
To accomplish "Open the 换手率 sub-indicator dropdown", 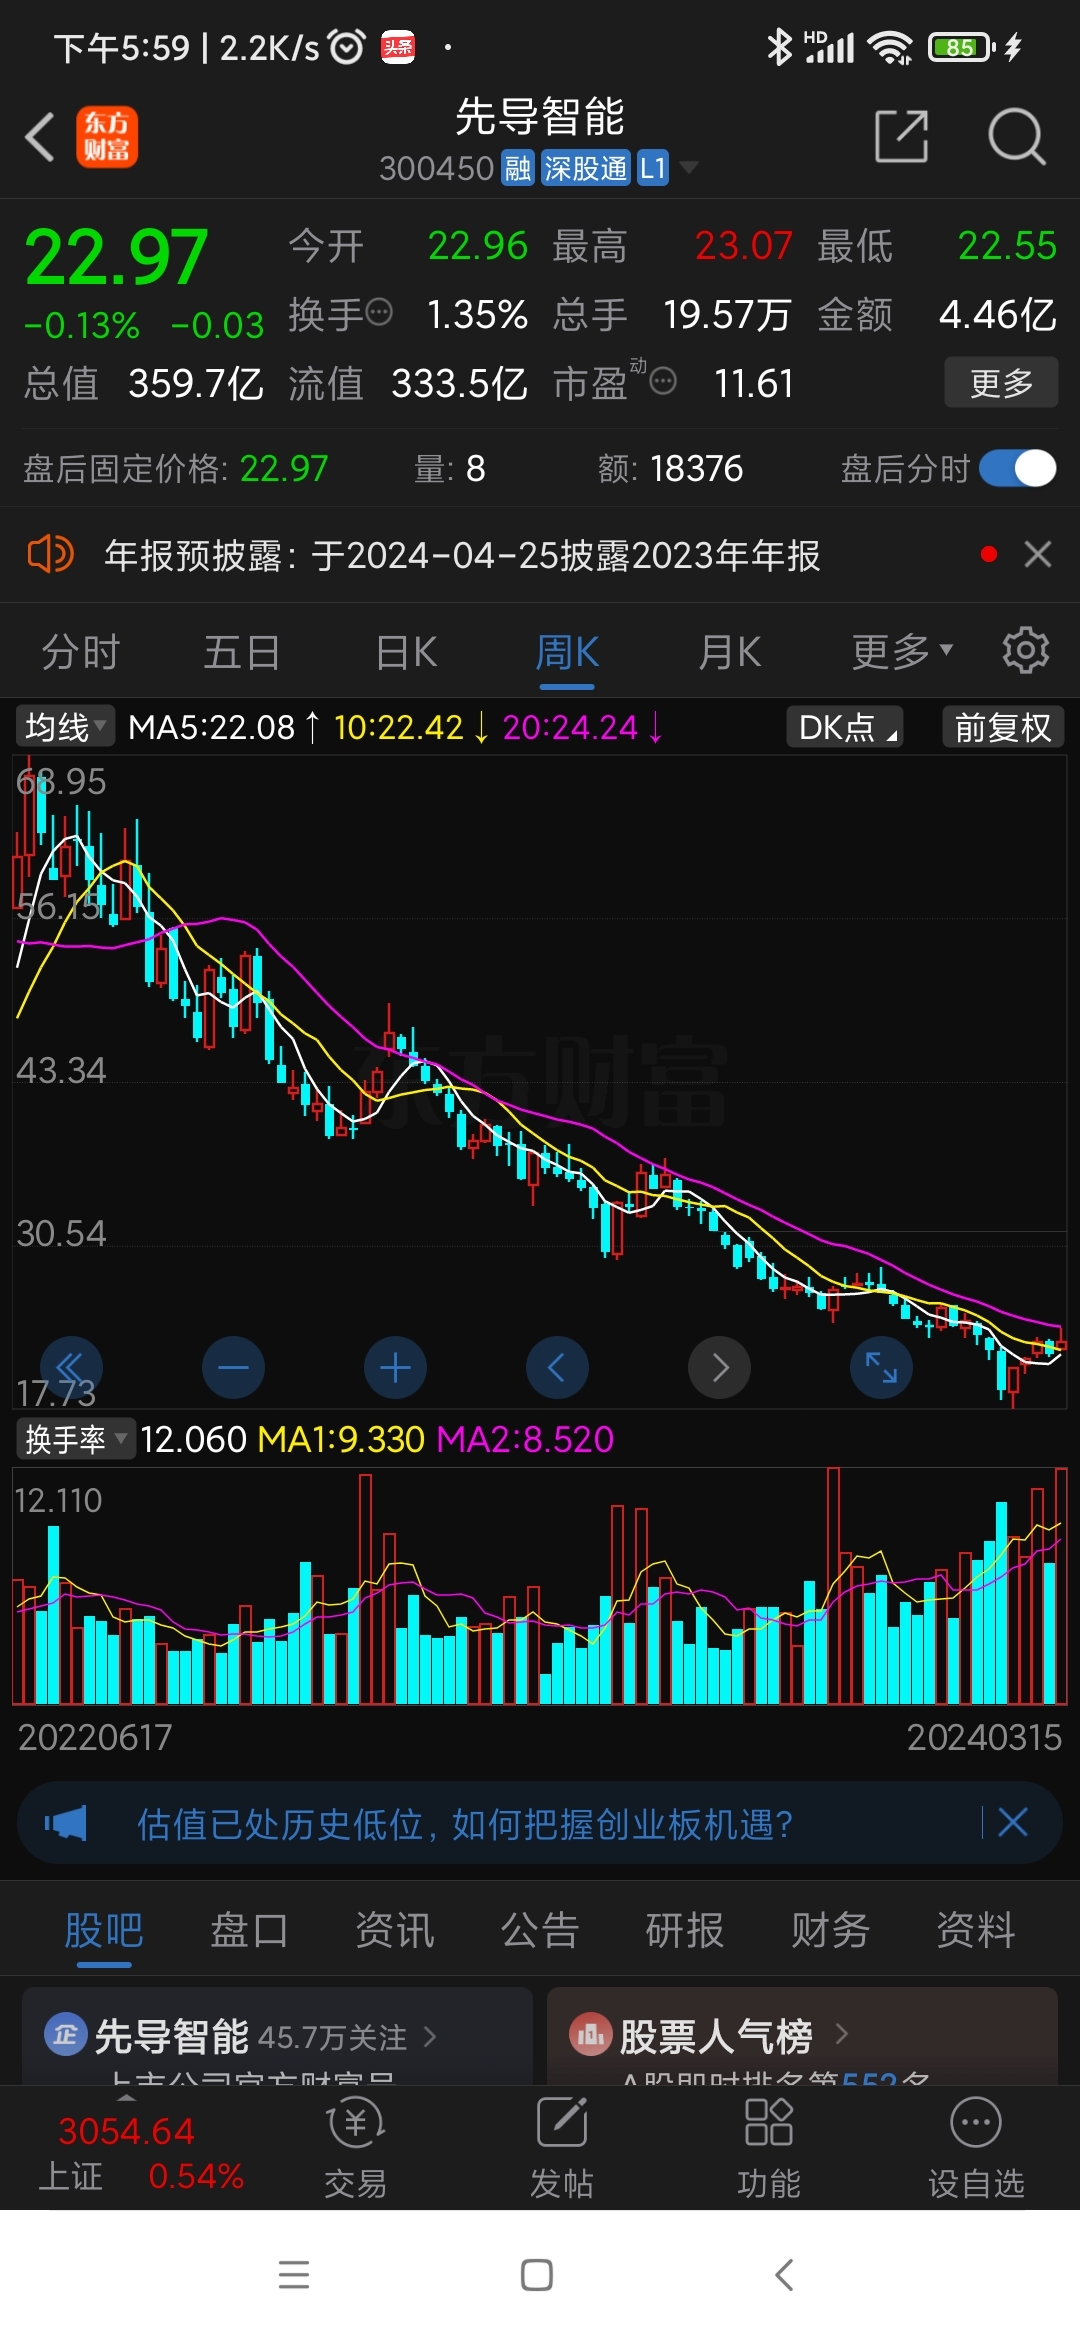I will tap(75, 1439).
